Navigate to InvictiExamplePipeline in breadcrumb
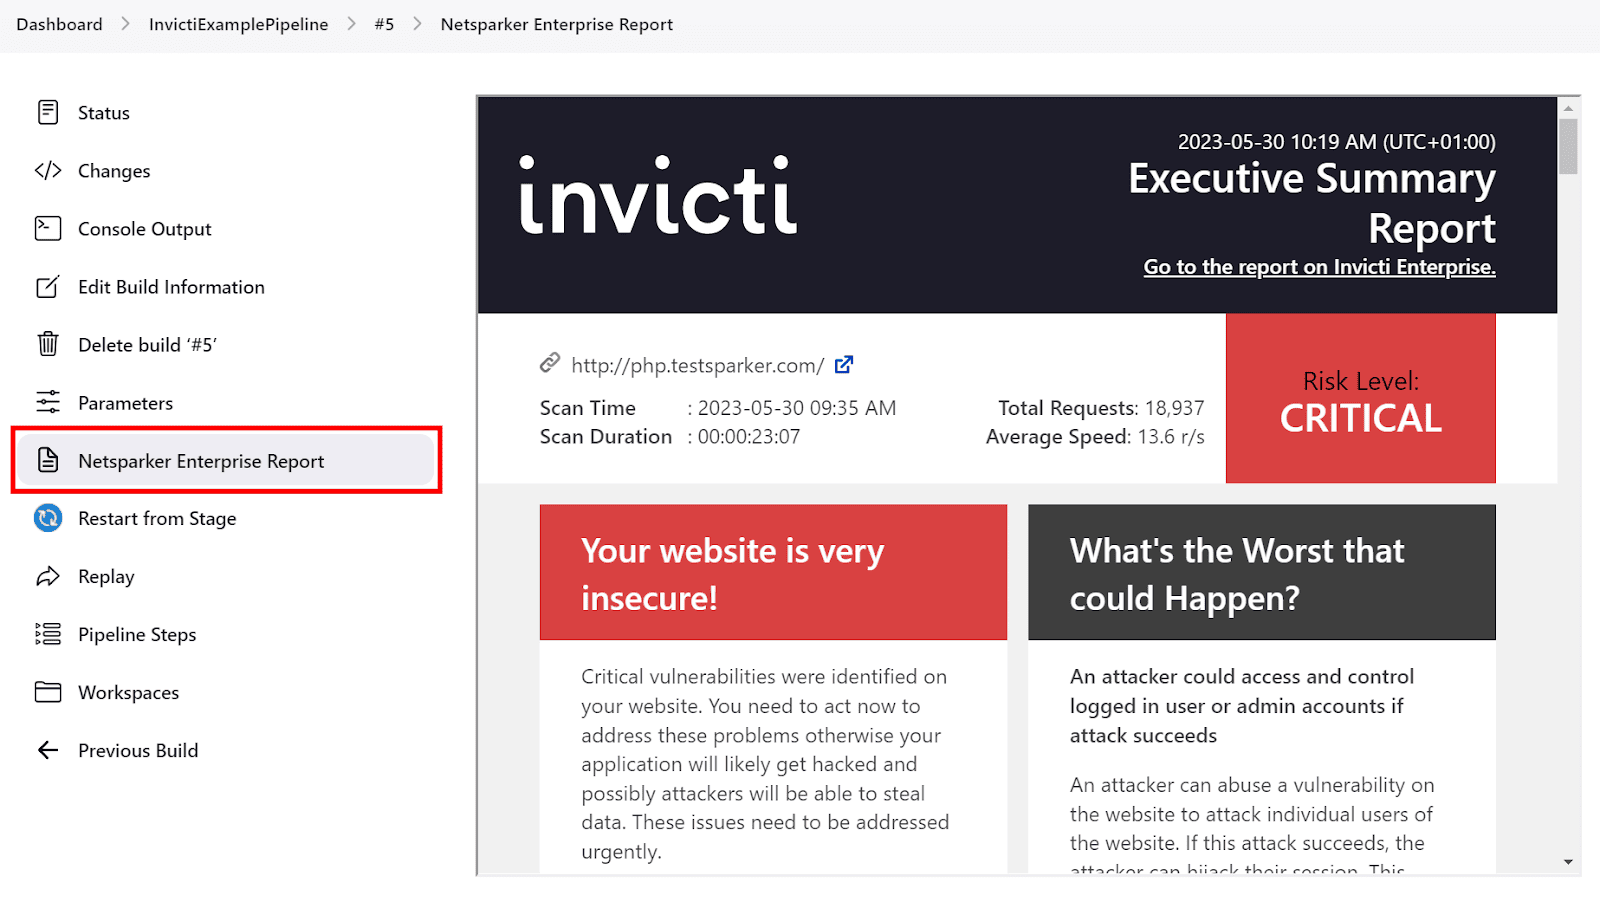Viewport: 1600px width, 902px height. click(239, 24)
